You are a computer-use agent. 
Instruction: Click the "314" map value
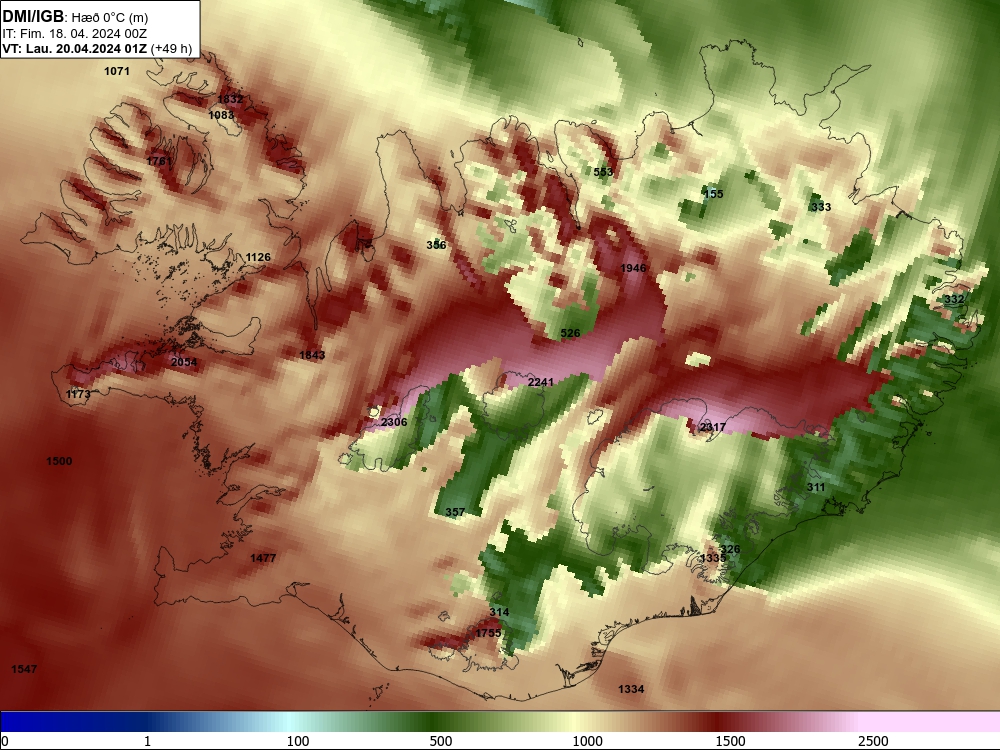click(x=499, y=612)
